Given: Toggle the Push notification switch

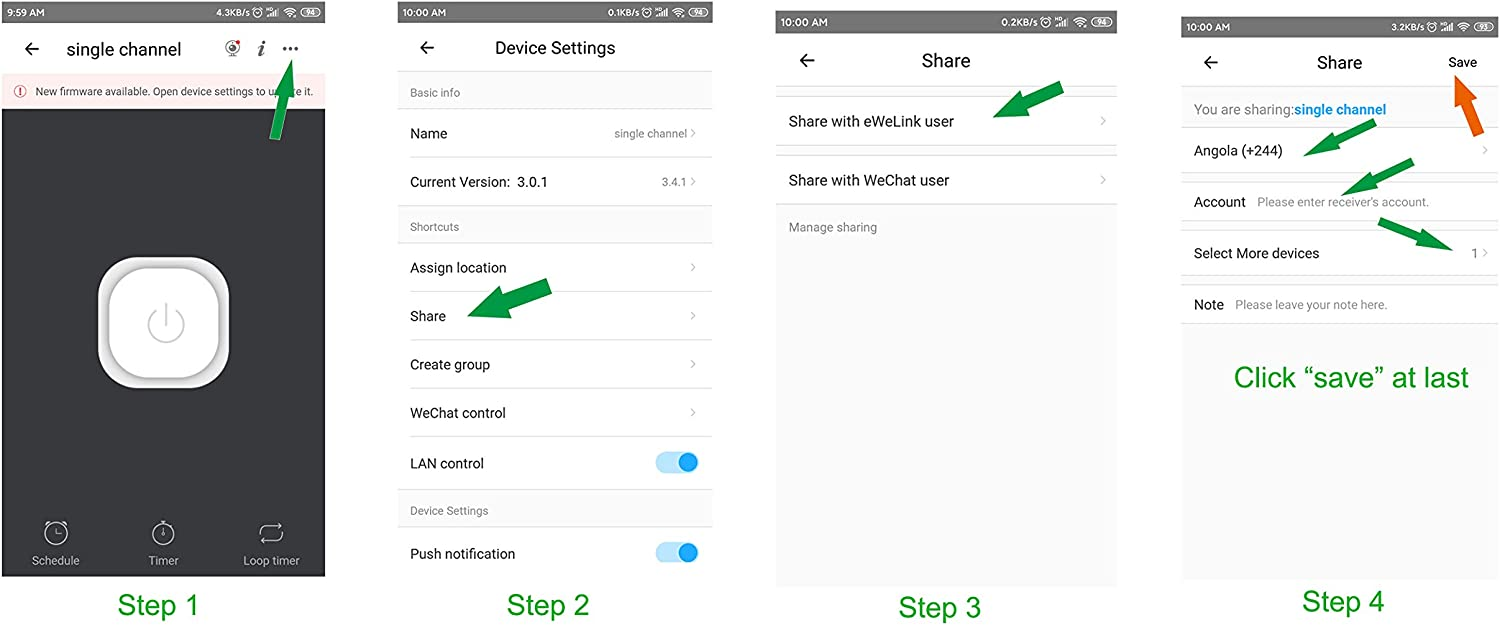Looking at the screenshot, I should pos(677,553).
